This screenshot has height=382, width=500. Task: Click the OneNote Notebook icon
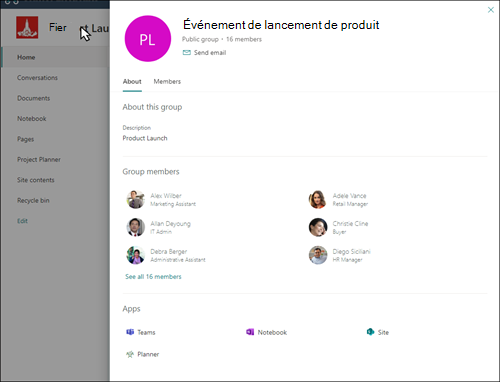click(250, 332)
